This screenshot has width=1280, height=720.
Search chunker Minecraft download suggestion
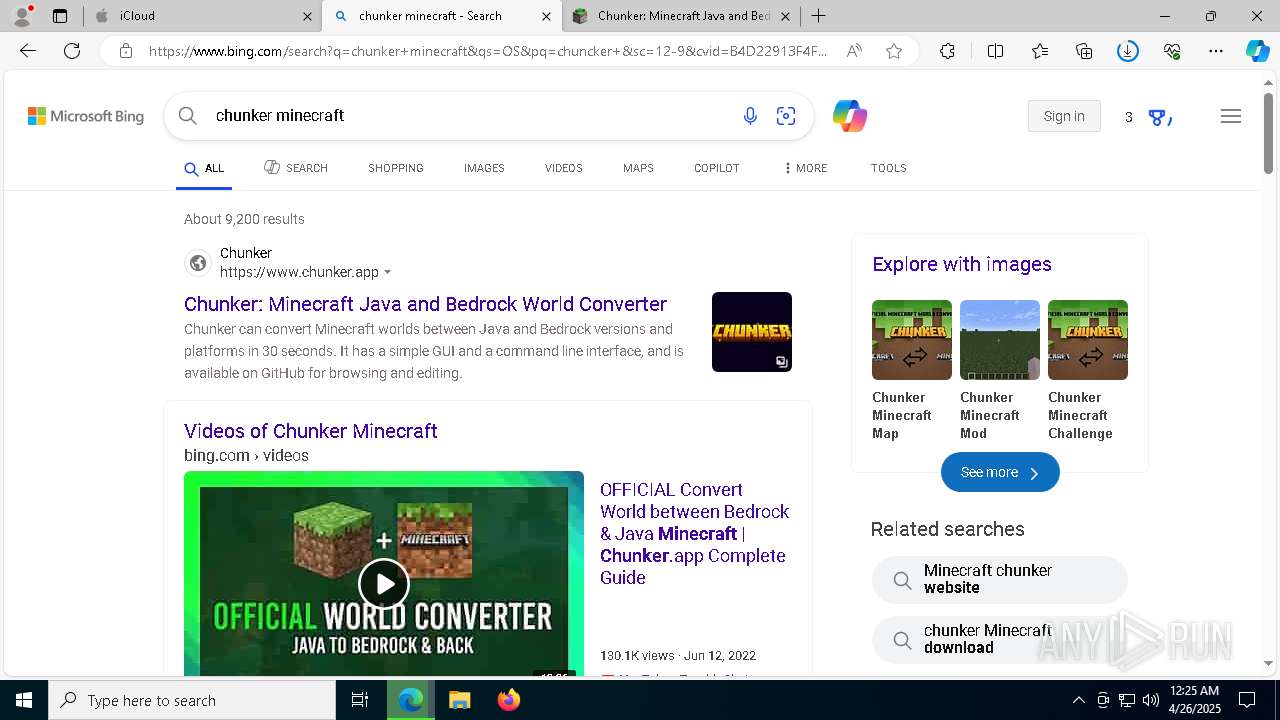[1000, 639]
